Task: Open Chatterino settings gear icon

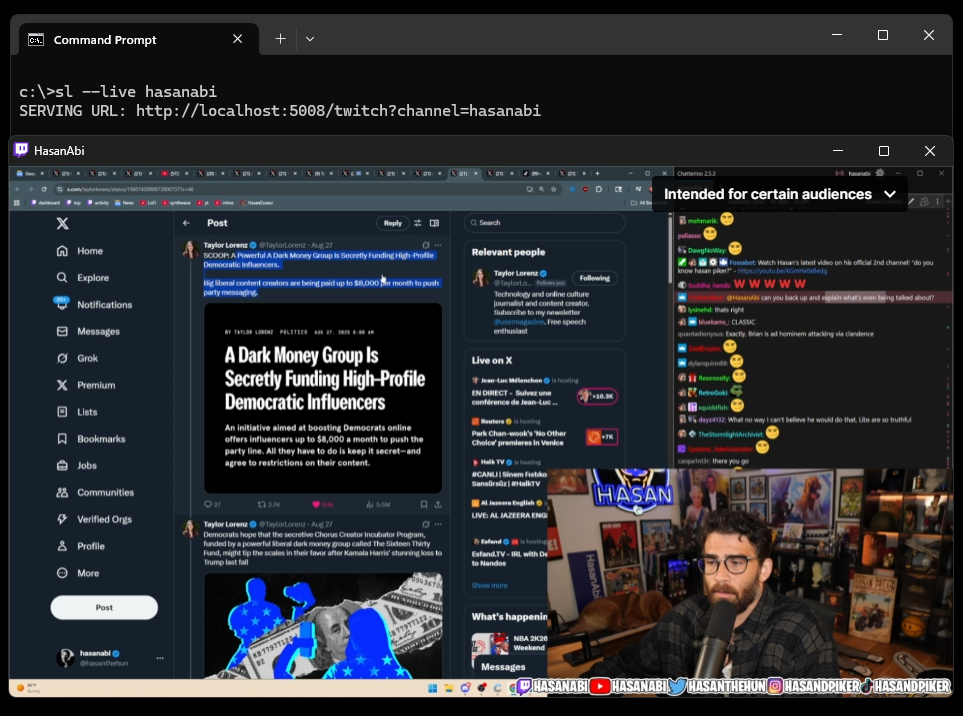Action: point(880,173)
